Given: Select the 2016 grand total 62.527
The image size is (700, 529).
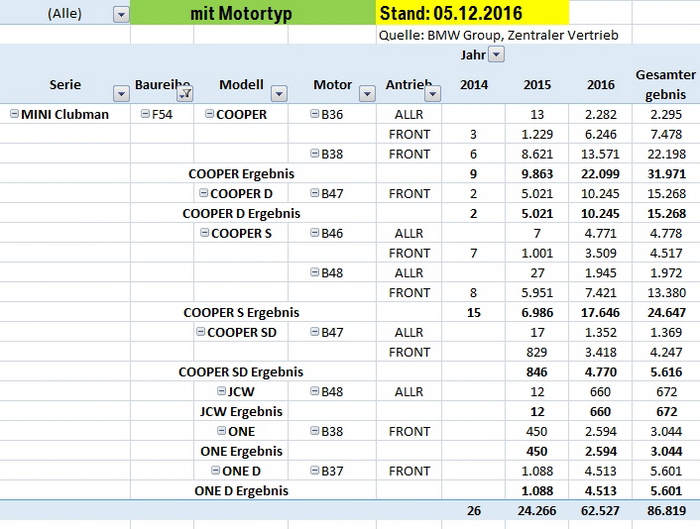Looking at the screenshot, I should coord(600,510).
